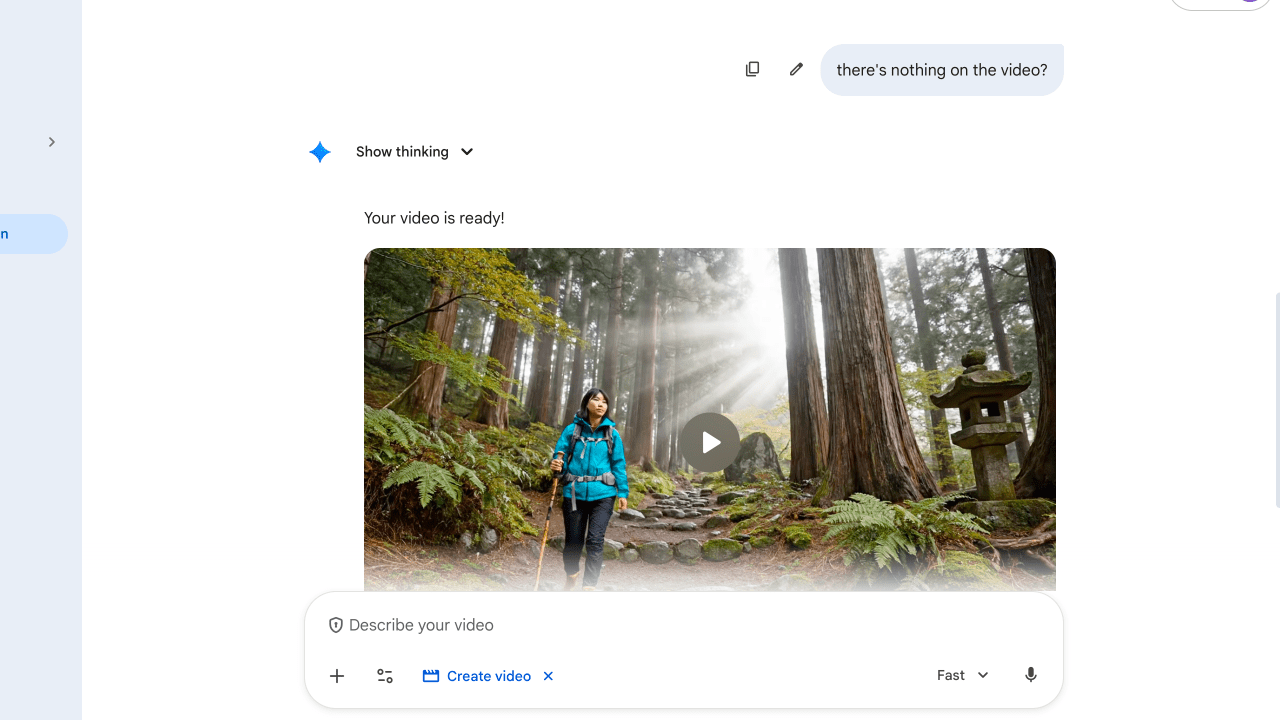Open the tools sliders icon
Image resolution: width=1280 pixels, height=720 pixels.
[385, 676]
